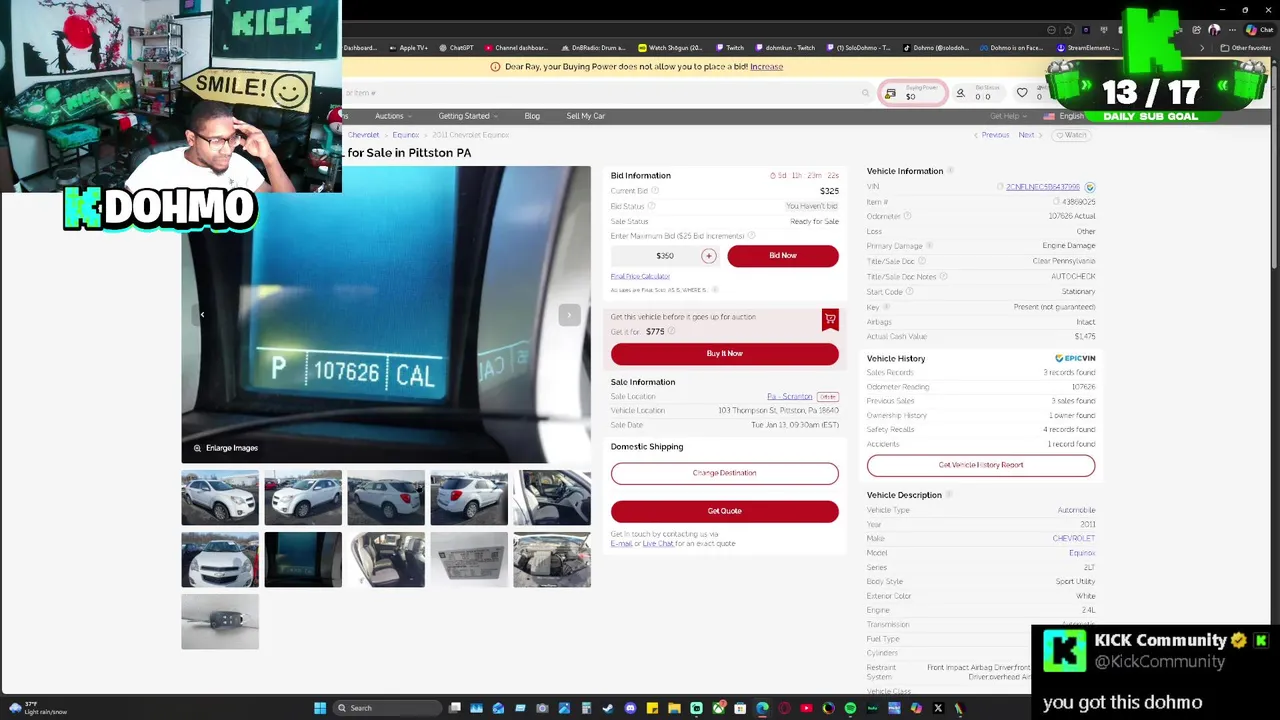Expand the Auctions menu dropdown
This screenshot has width=1280, height=720.
pyautogui.click(x=393, y=116)
